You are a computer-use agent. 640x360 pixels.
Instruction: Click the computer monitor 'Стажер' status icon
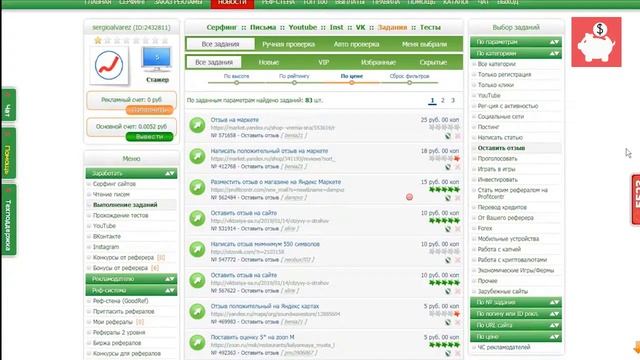click(x=157, y=60)
